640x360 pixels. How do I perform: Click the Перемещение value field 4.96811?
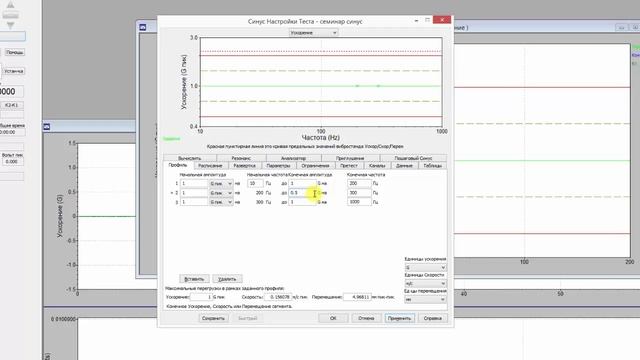tap(357, 297)
